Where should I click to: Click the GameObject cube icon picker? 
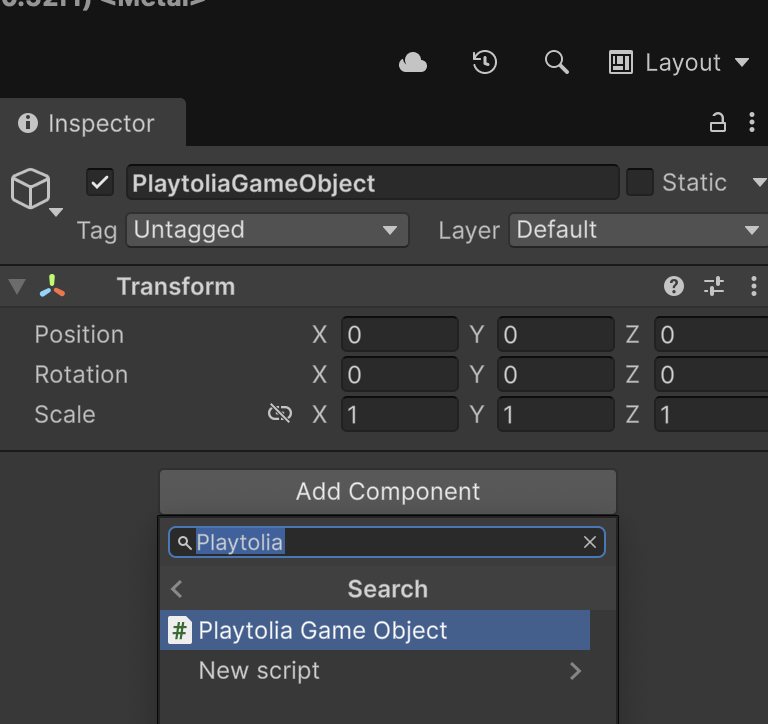coord(35,191)
